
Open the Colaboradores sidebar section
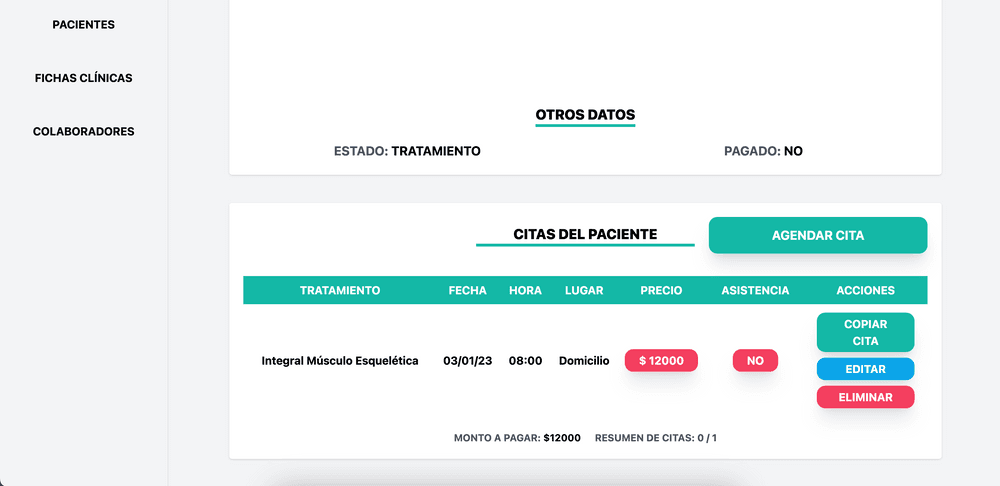tap(84, 131)
